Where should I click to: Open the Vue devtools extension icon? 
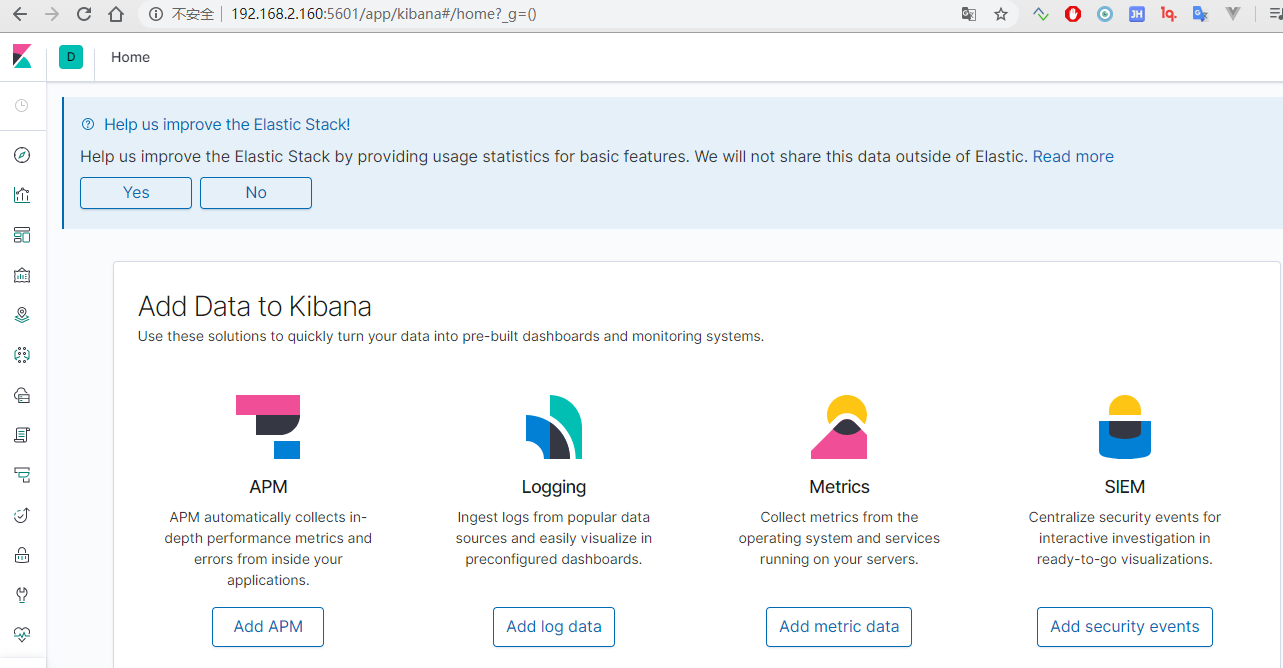point(1233,15)
